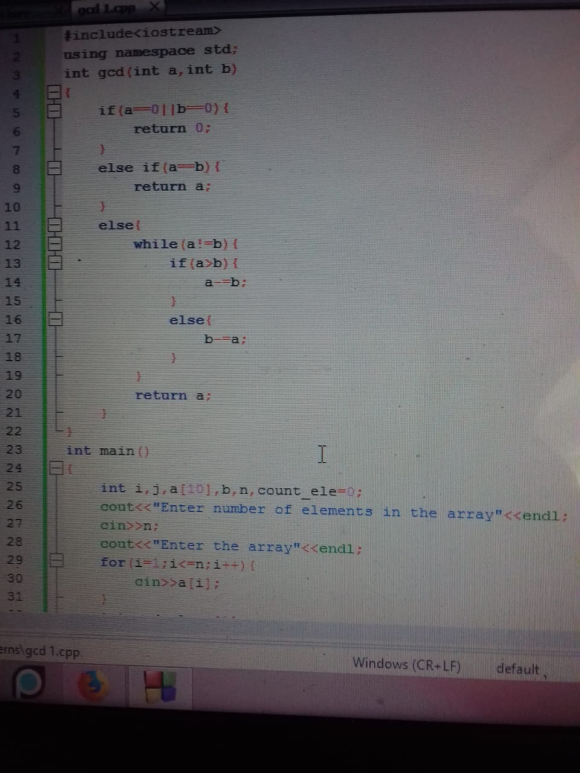Click the Windows (CR+LF) status bar field

click(406, 664)
